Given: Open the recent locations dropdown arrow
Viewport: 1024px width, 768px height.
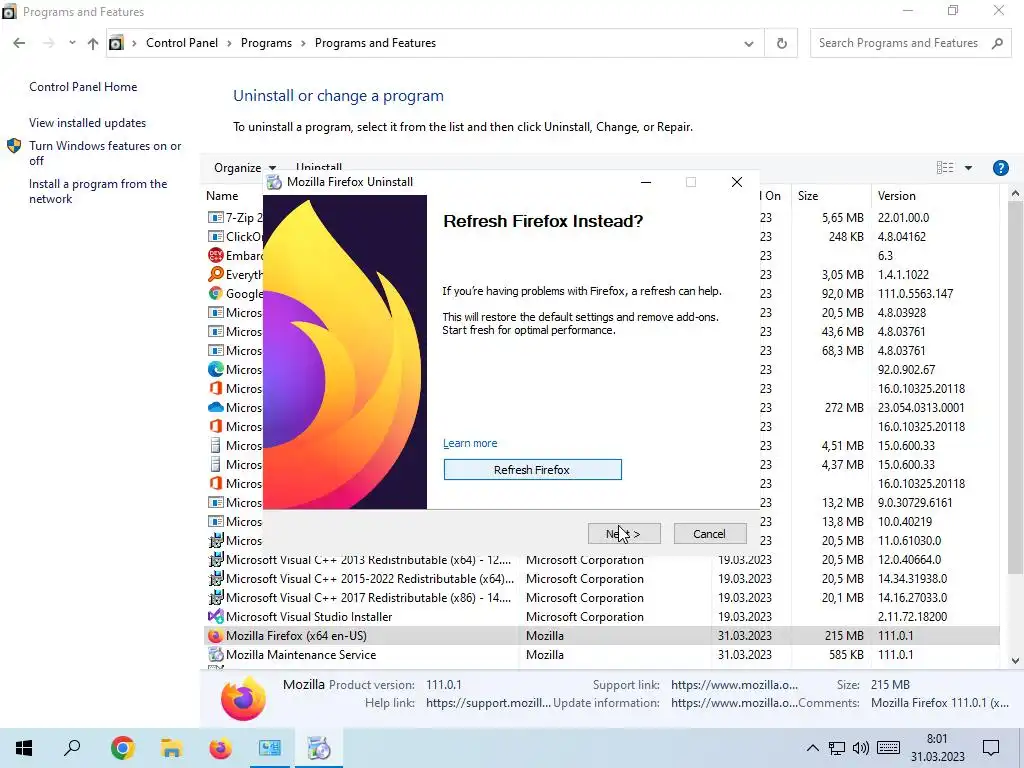Looking at the screenshot, I should [72, 43].
